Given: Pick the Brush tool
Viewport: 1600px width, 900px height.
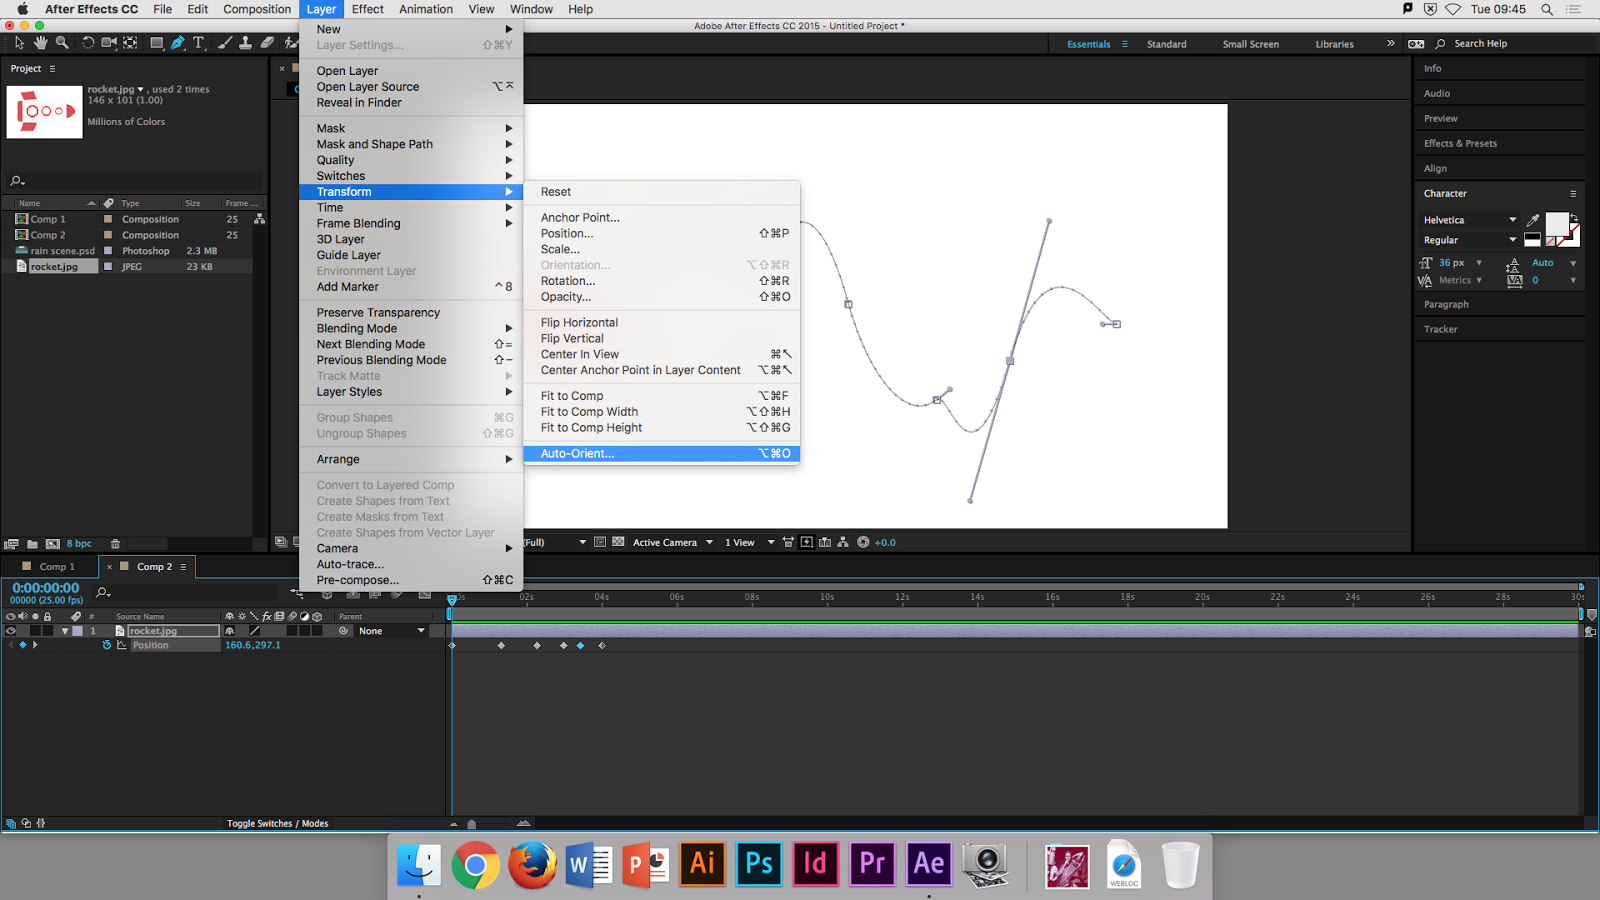Looking at the screenshot, I should [223, 43].
